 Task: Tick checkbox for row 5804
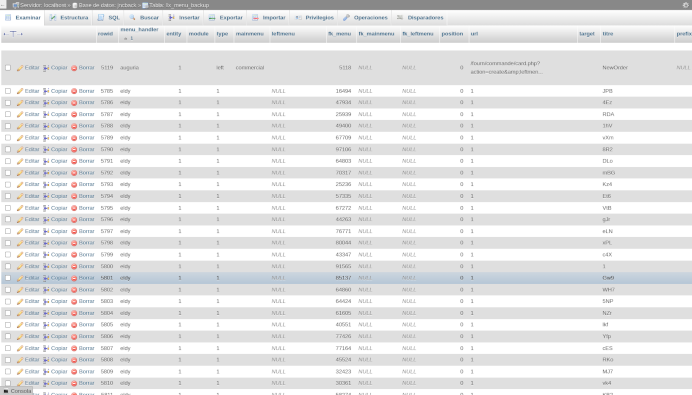8,313
